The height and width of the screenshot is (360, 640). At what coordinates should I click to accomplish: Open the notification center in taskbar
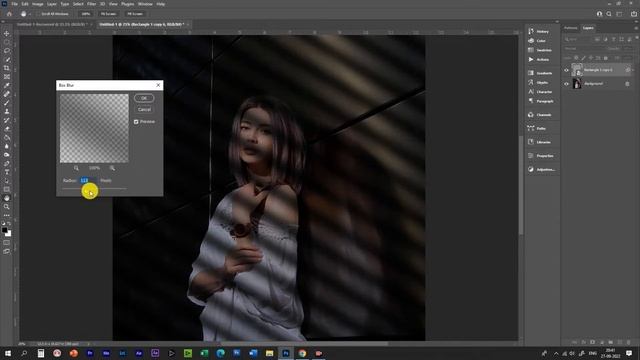click(629, 353)
